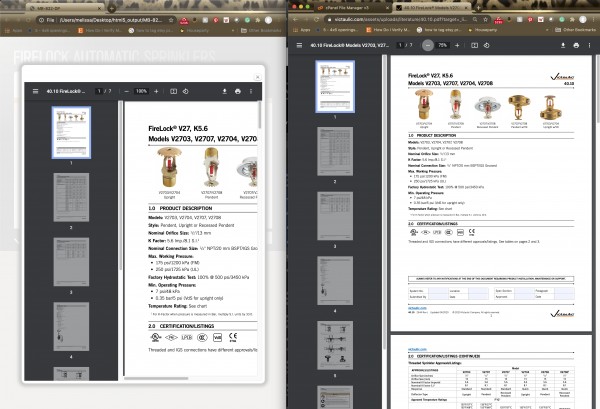
Task: Open profile avatar in right browser
Action: 583,19
